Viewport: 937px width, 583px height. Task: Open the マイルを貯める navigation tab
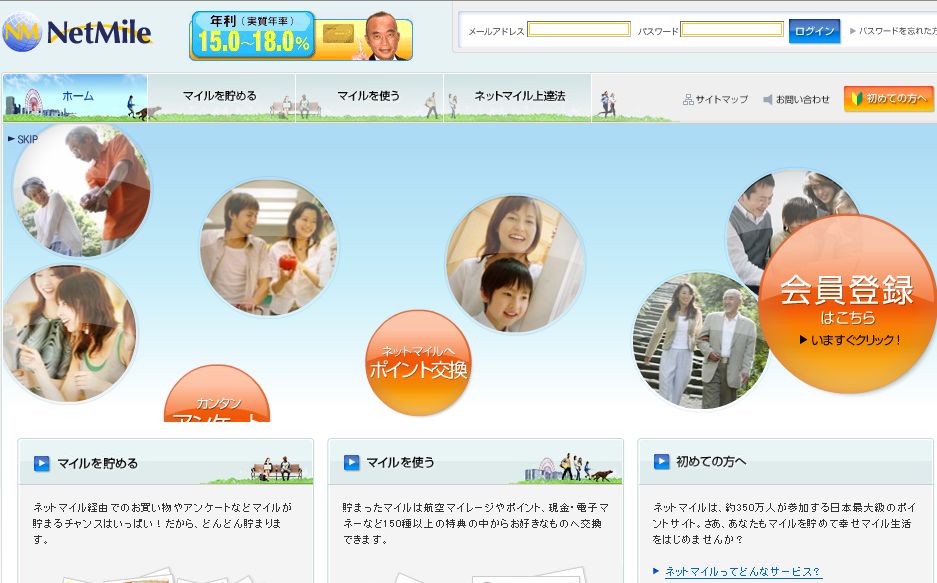(221, 98)
